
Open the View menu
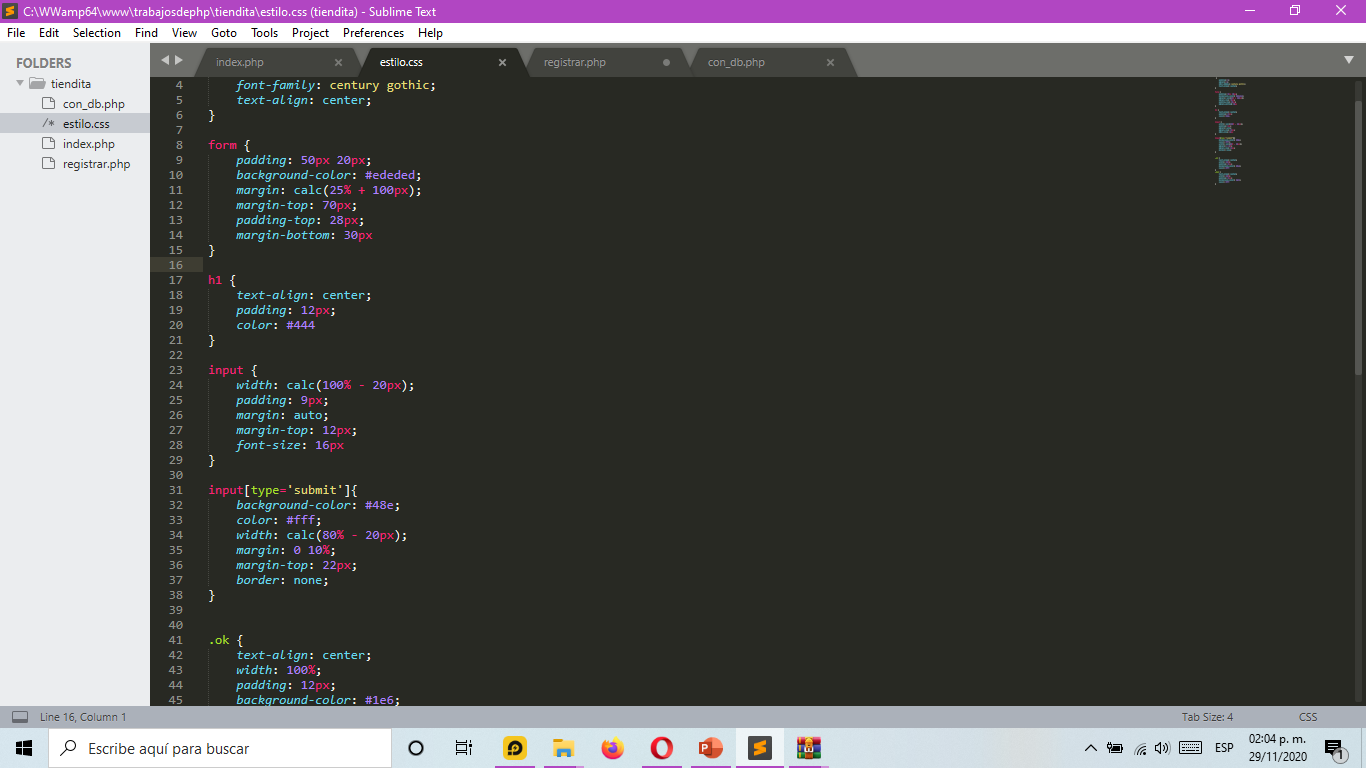(x=184, y=32)
